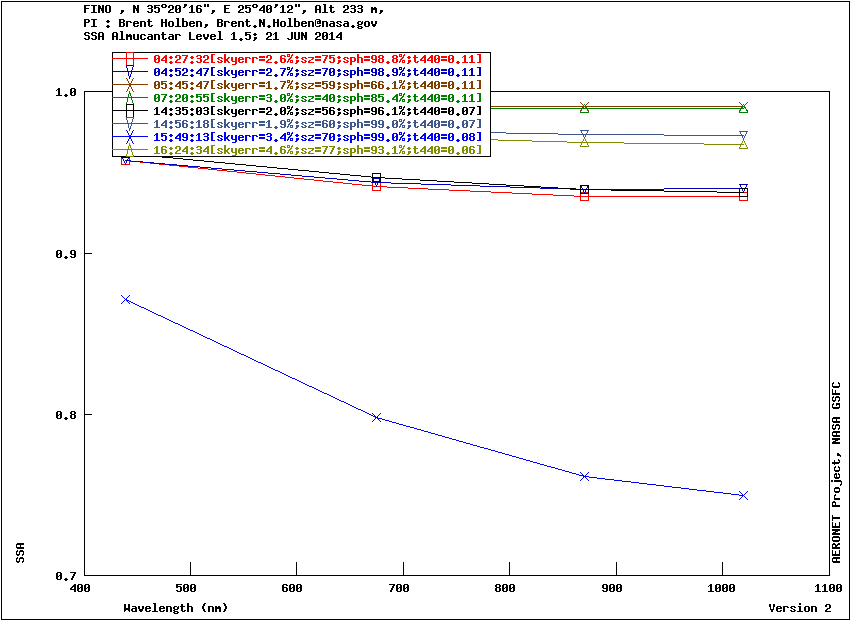
Task: Select the olive triangle marker at 870 nm
Action: click(584, 143)
